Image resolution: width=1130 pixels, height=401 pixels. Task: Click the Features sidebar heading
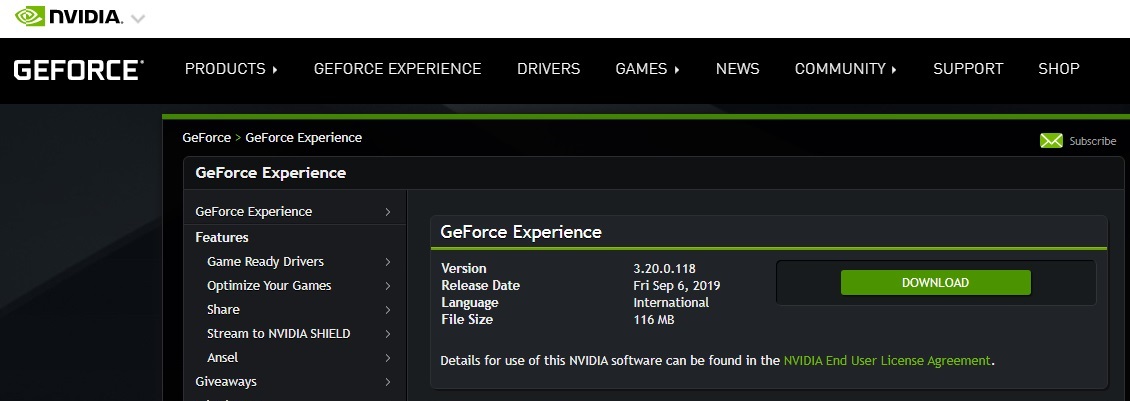tap(222, 237)
